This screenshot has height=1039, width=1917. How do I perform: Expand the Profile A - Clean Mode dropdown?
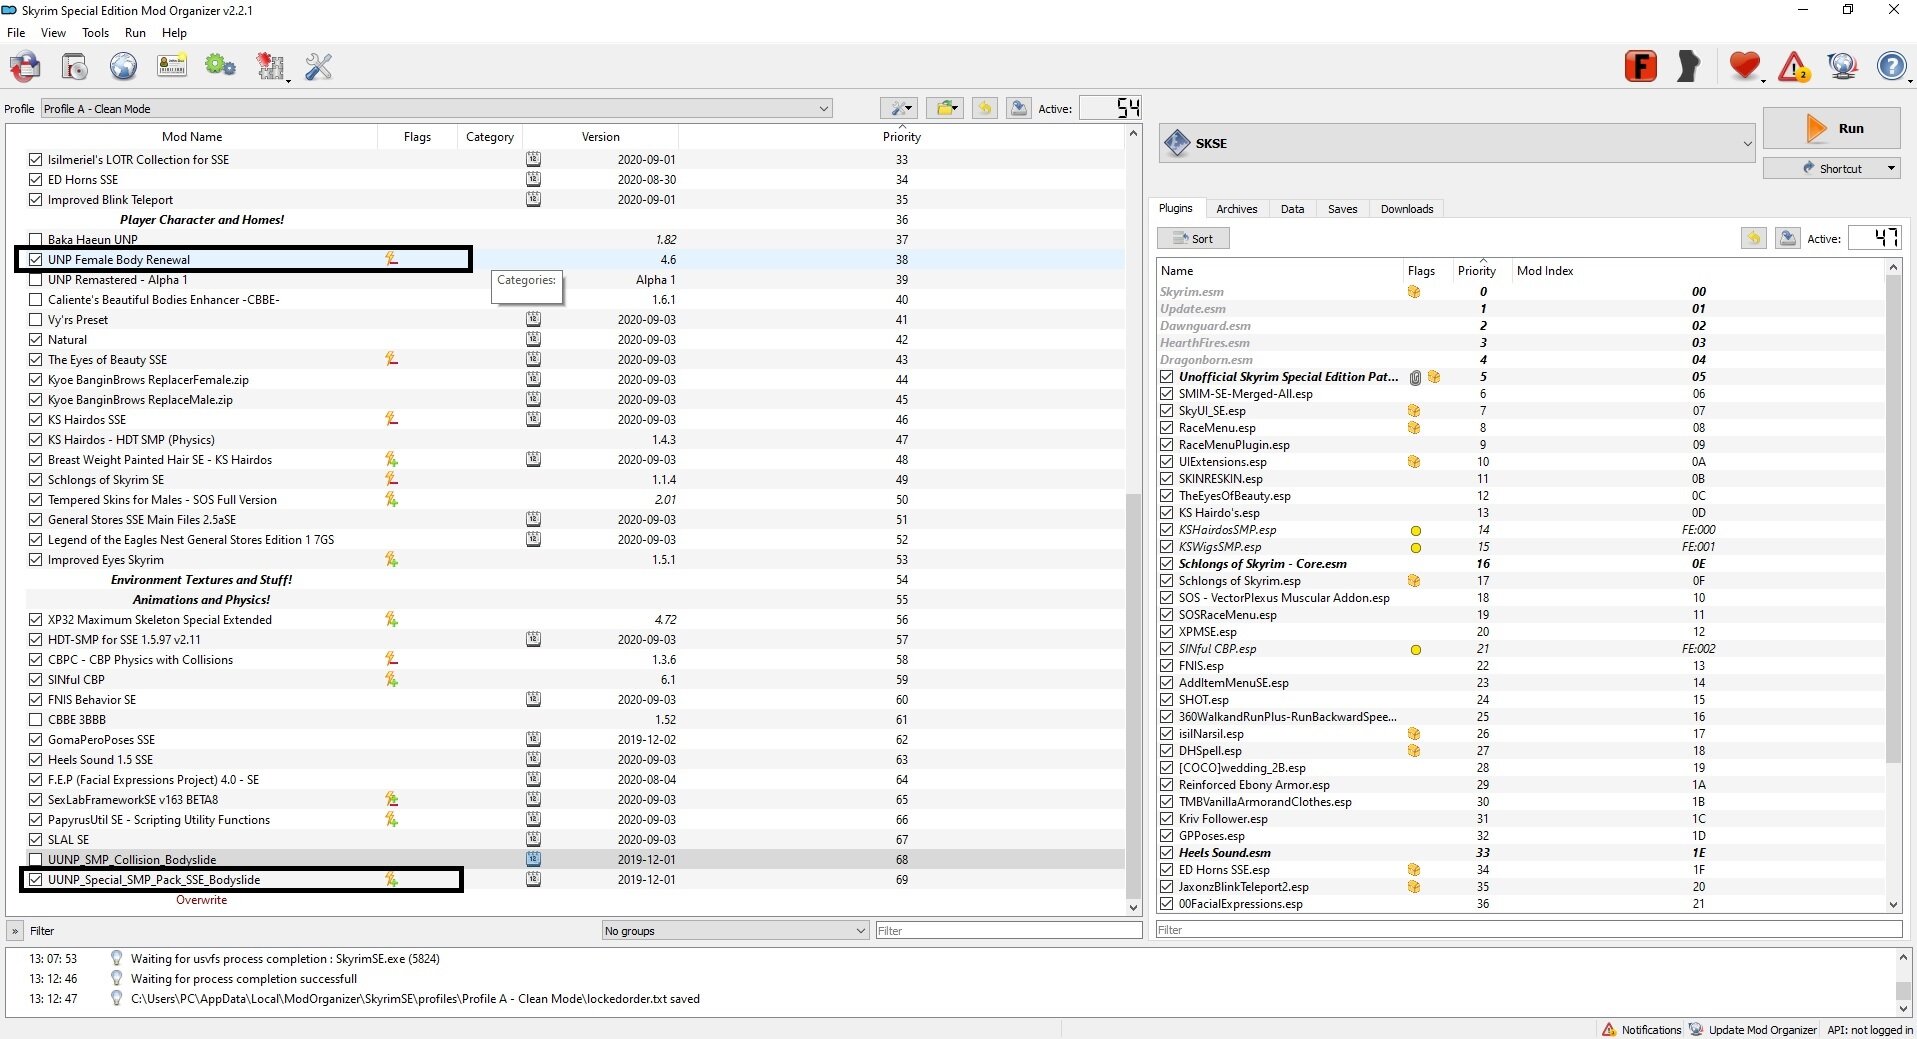(437, 108)
